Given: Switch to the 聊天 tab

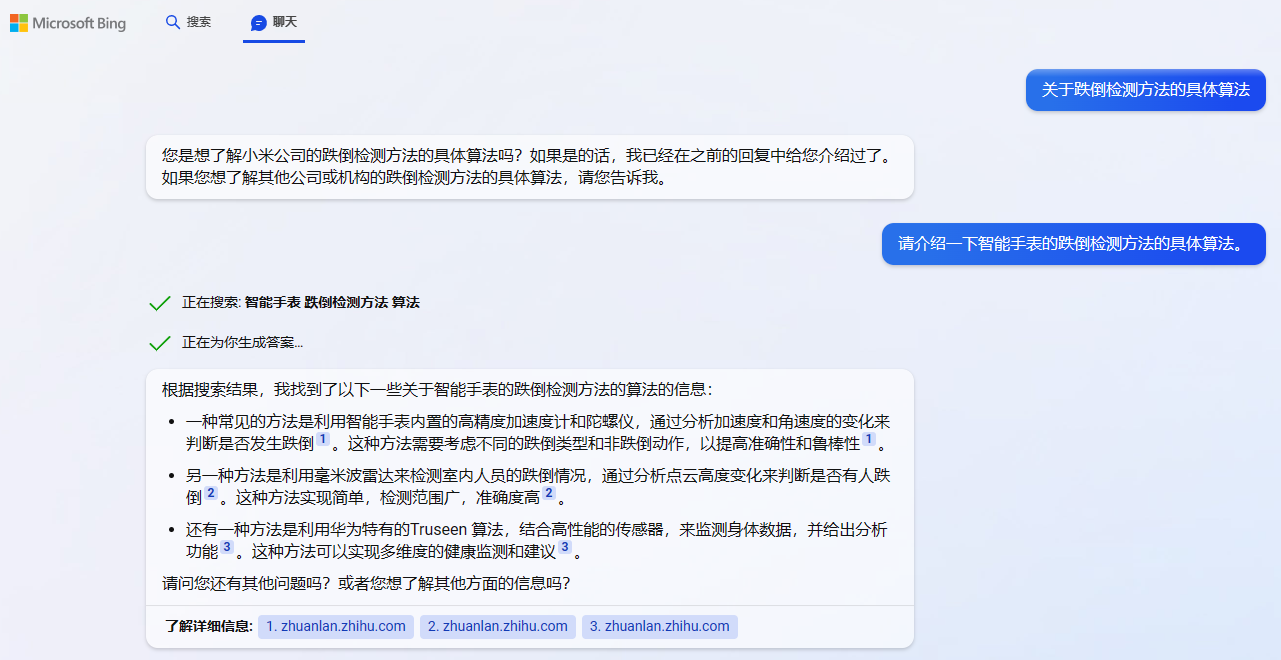Looking at the screenshot, I should tap(274, 21).
